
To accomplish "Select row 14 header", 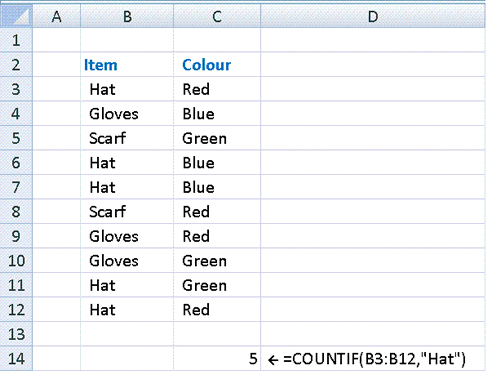I will coord(16,358).
